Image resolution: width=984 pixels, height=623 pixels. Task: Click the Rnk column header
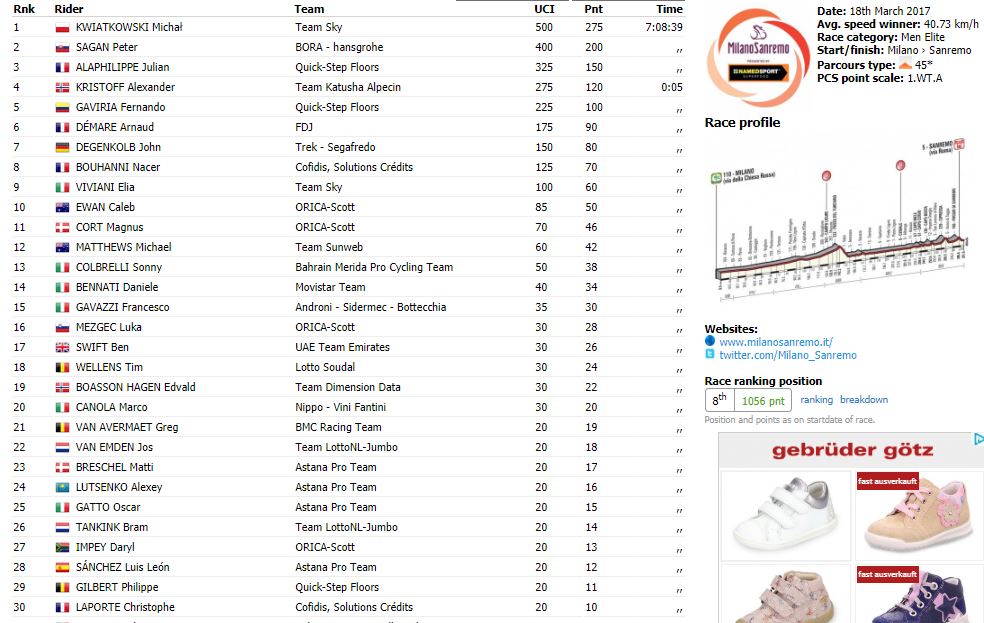24,9
